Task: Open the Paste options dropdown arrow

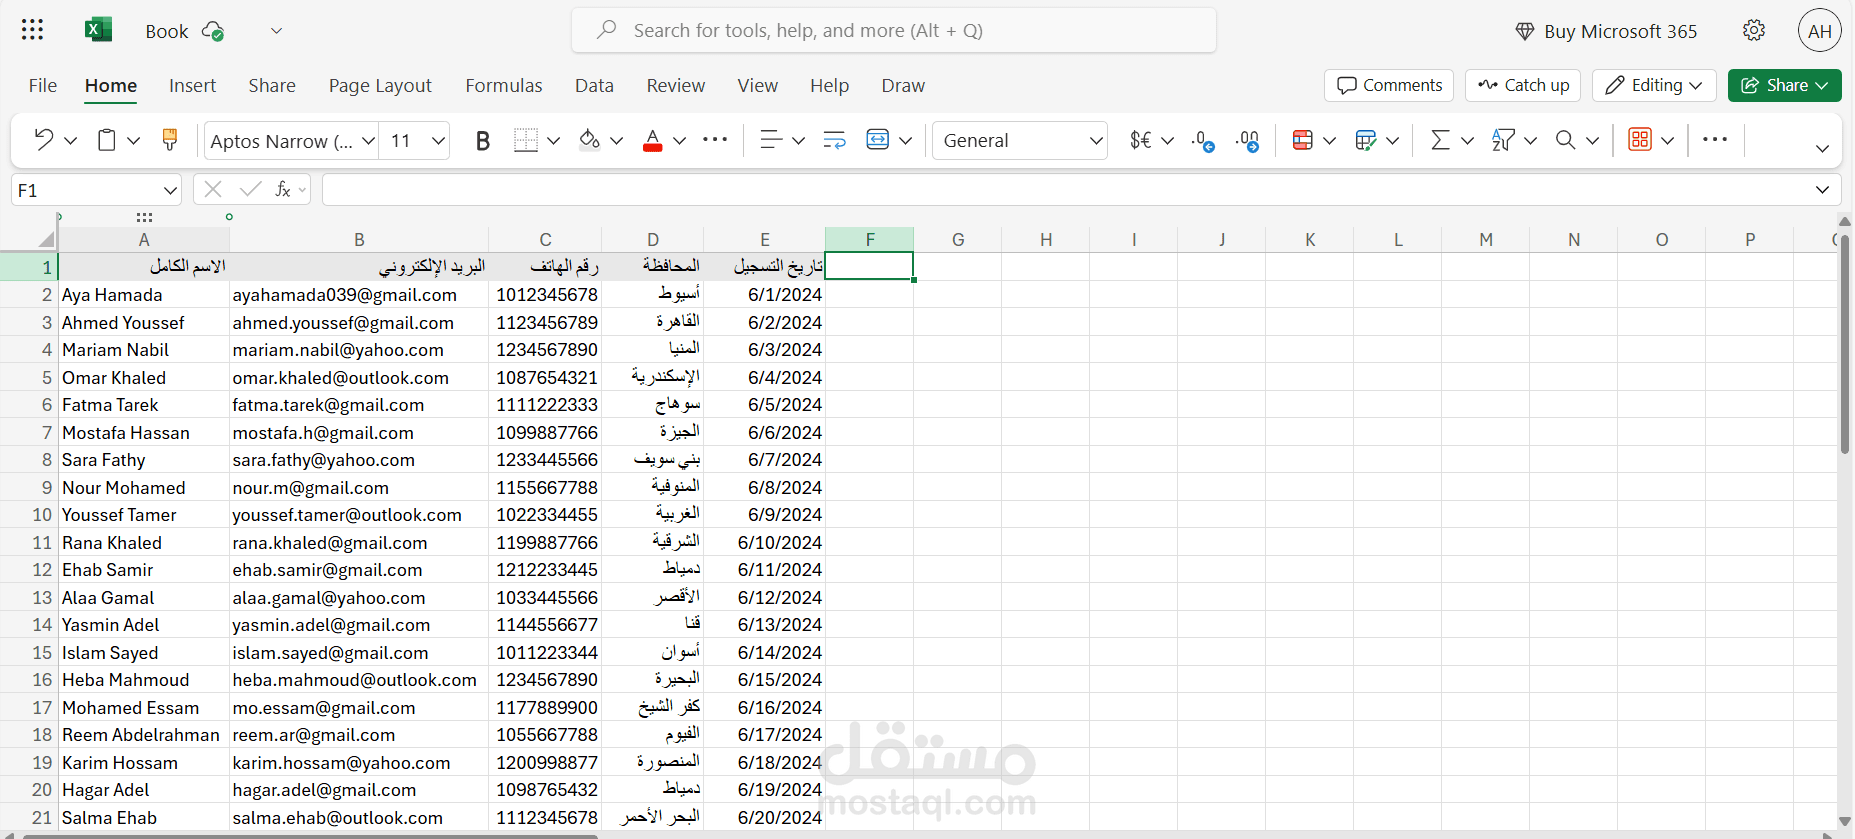Action: click(133, 141)
